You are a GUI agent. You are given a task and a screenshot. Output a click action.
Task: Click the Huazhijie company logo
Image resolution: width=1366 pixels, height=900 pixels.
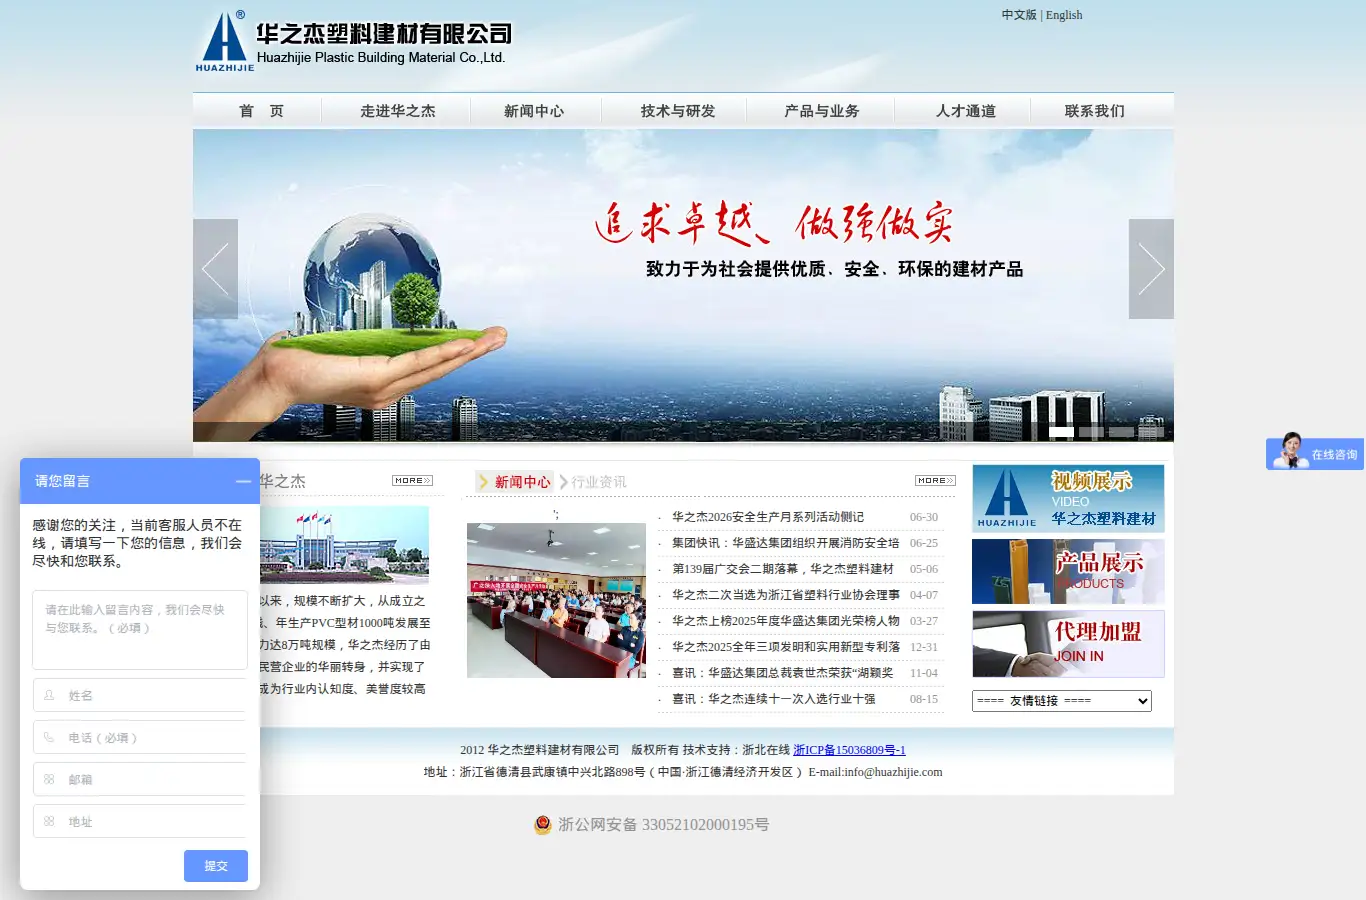pyautogui.click(x=353, y=41)
